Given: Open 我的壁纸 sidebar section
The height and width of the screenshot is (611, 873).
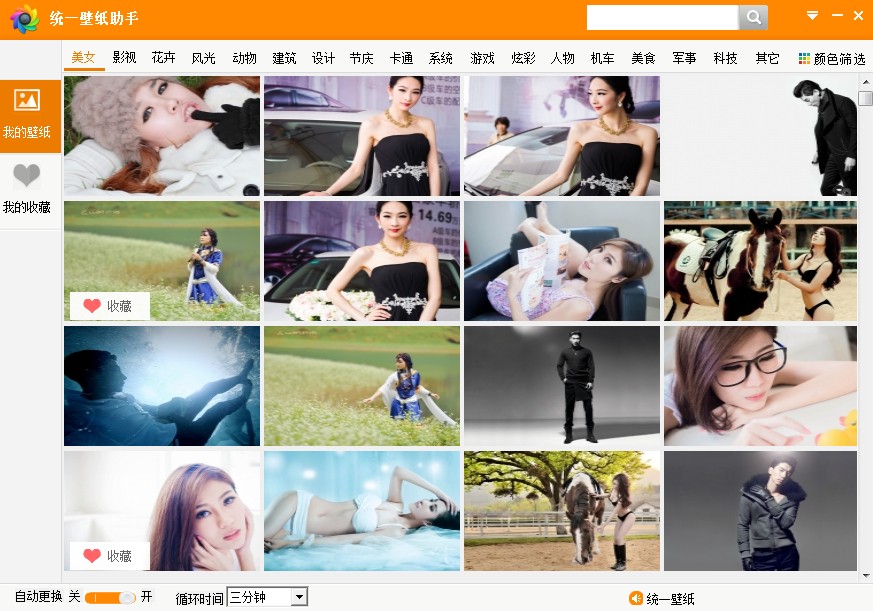Looking at the screenshot, I should 30,116.
